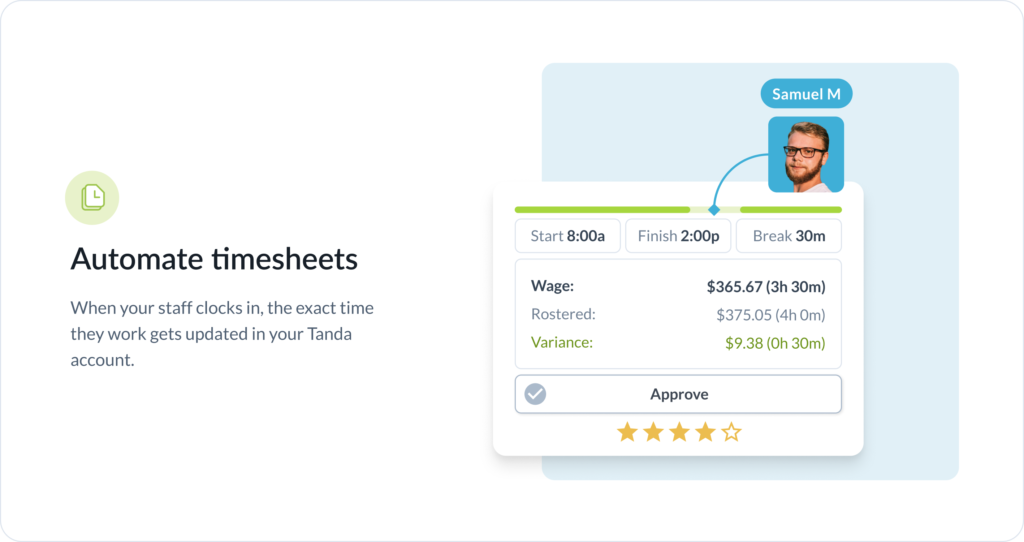Click the fourth gold rating star
Screen dimensions: 1024x542
(705, 432)
